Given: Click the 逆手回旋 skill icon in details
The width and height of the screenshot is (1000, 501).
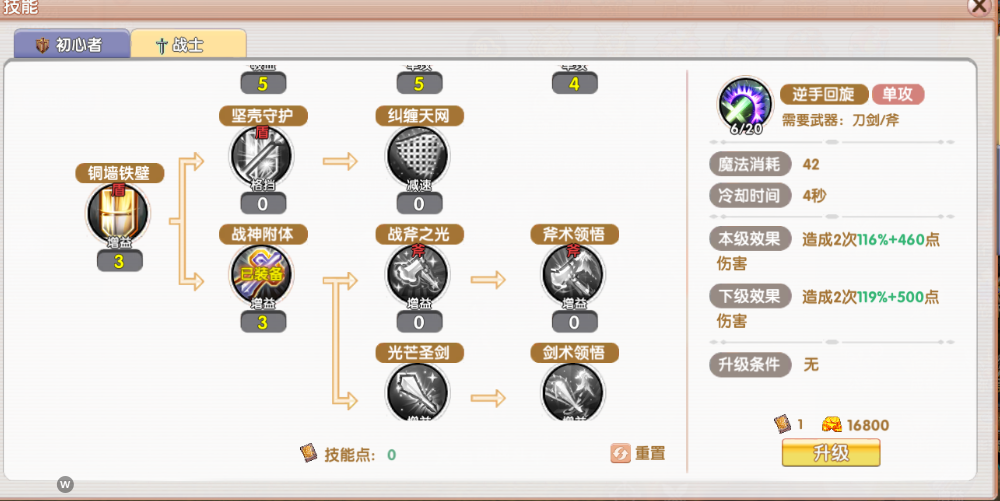Looking at the screenshot, I should pyautogui.click(x=743, y=105).
